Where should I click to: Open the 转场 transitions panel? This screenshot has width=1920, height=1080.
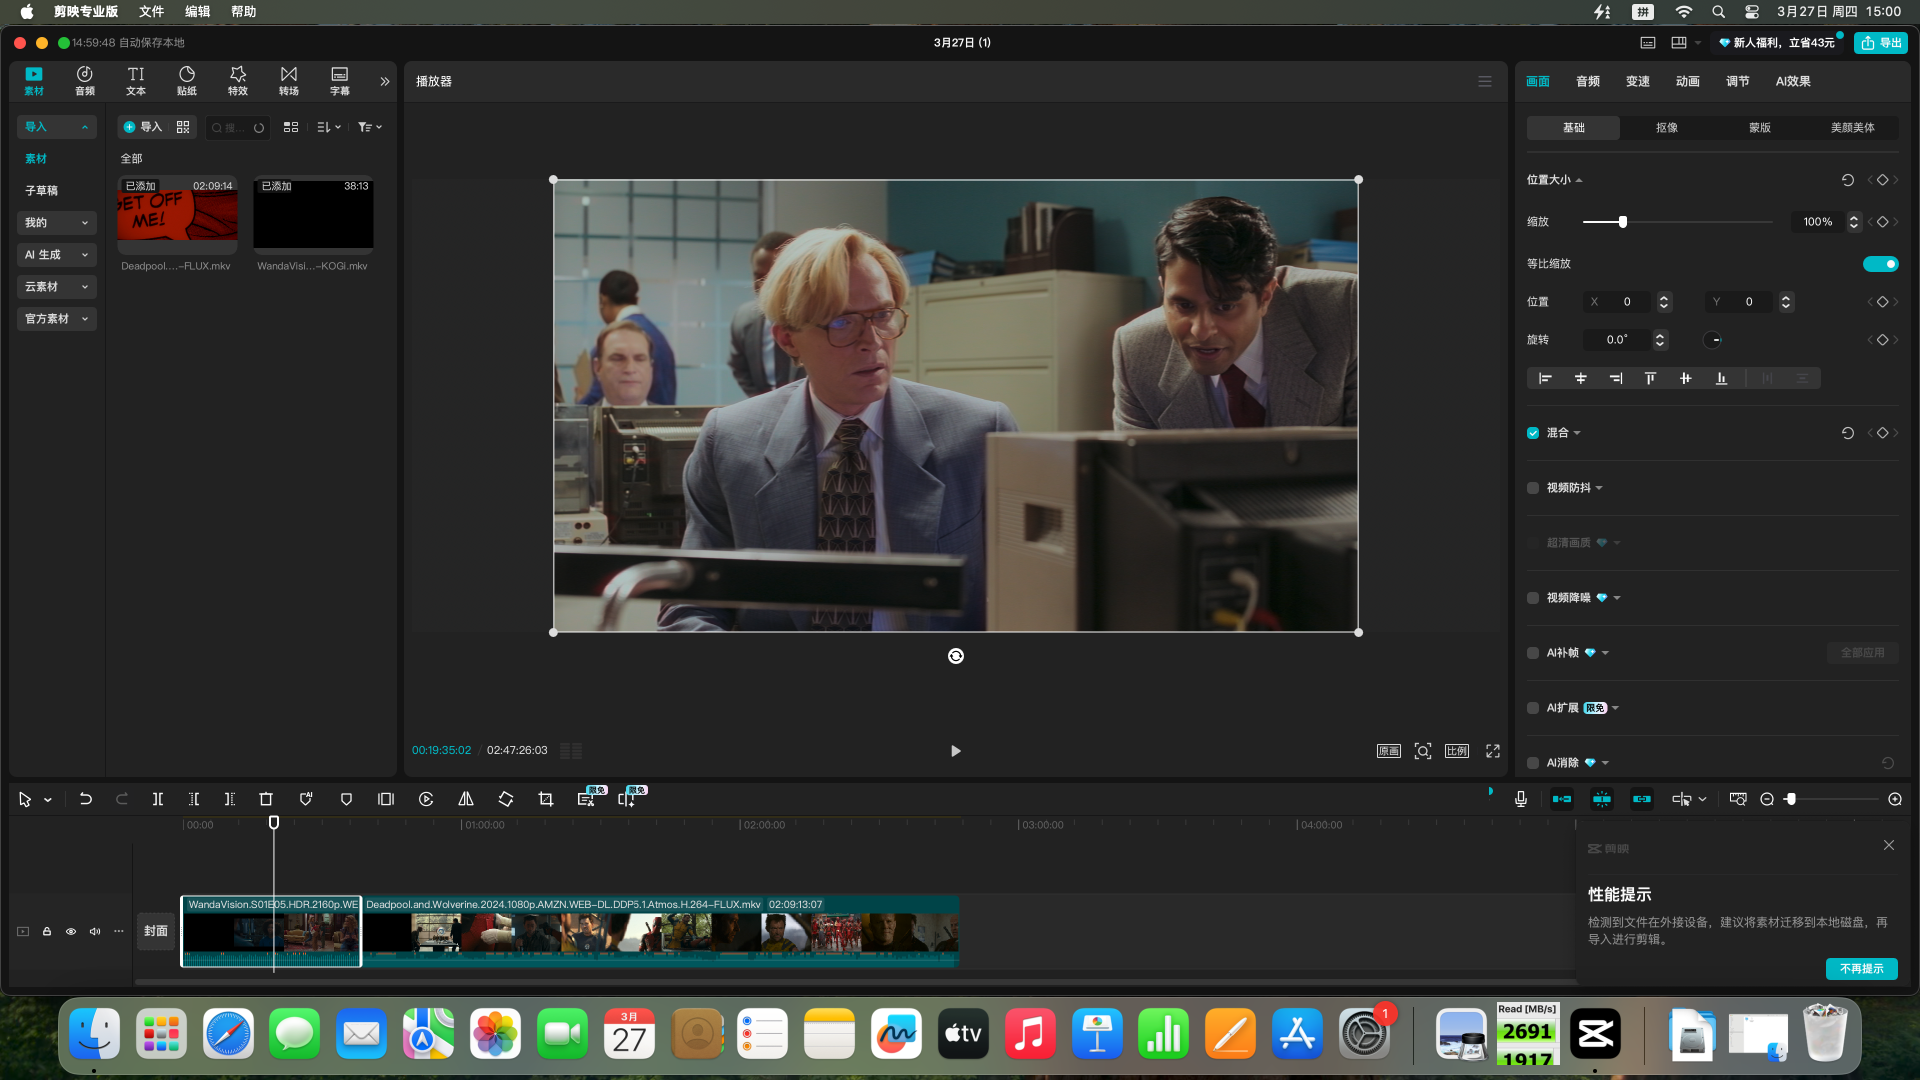pyautogui.click(x=289, y=81)
